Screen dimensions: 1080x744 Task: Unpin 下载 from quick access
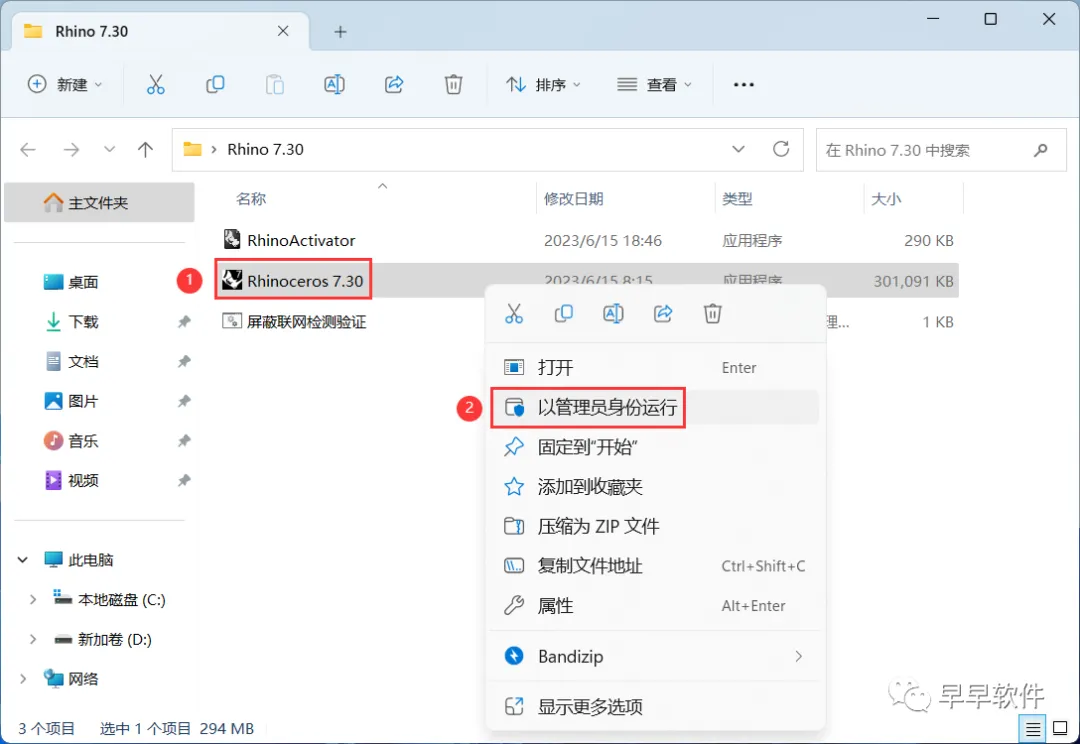tap(184, 322)
